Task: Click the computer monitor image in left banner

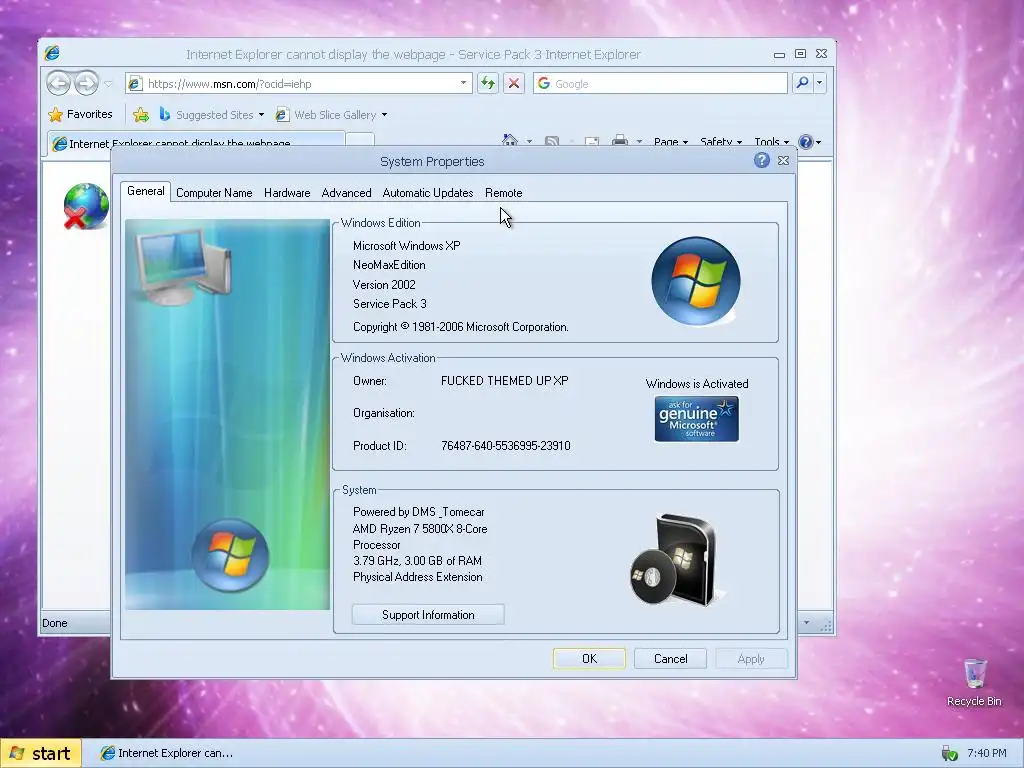Action: [183, 268]
